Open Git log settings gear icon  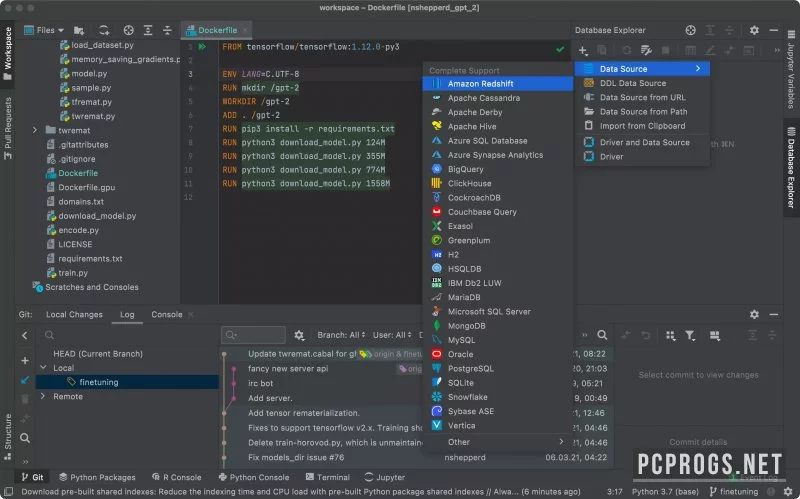pyautogui.click(x=299, y=335)
